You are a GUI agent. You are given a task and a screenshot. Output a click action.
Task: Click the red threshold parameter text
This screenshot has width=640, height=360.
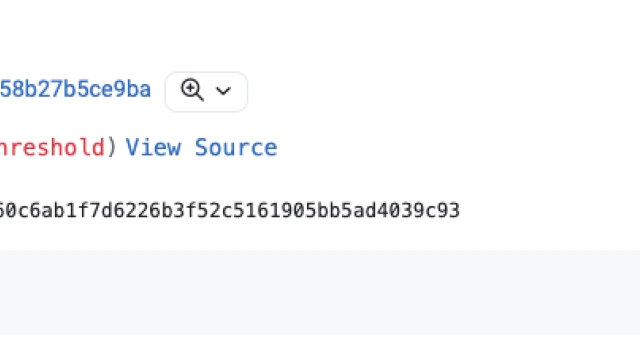52,147
